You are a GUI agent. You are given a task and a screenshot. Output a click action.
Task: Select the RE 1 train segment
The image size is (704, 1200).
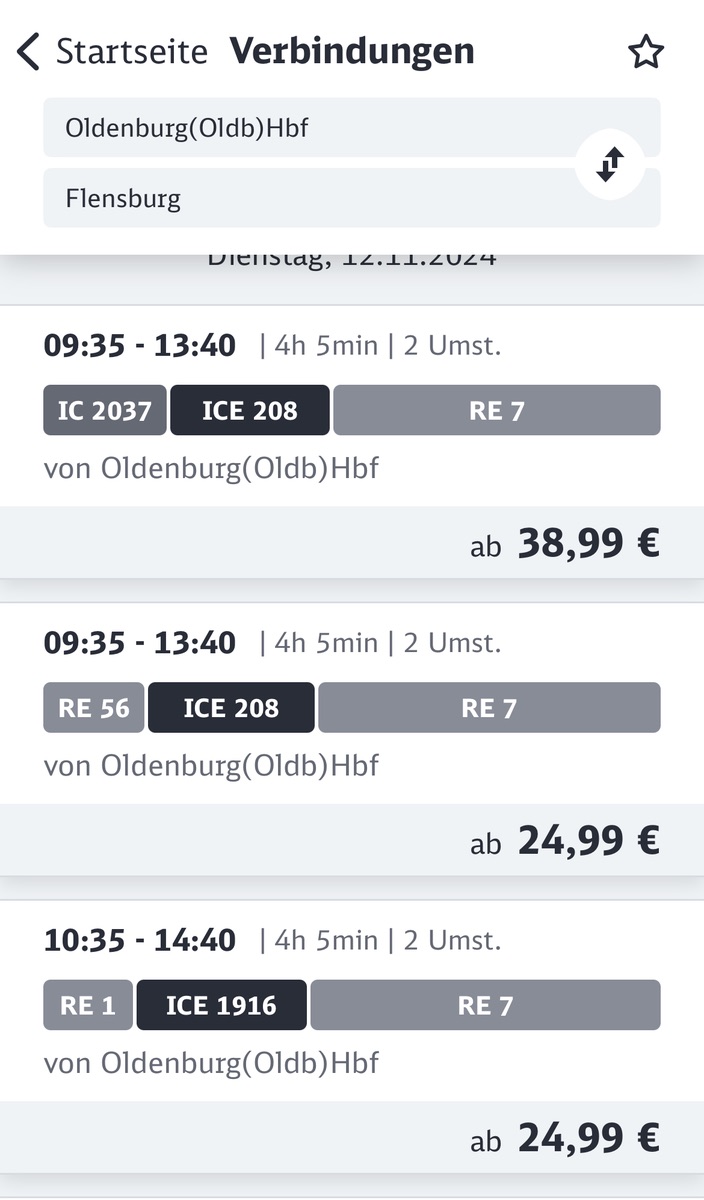(88, 1005)
